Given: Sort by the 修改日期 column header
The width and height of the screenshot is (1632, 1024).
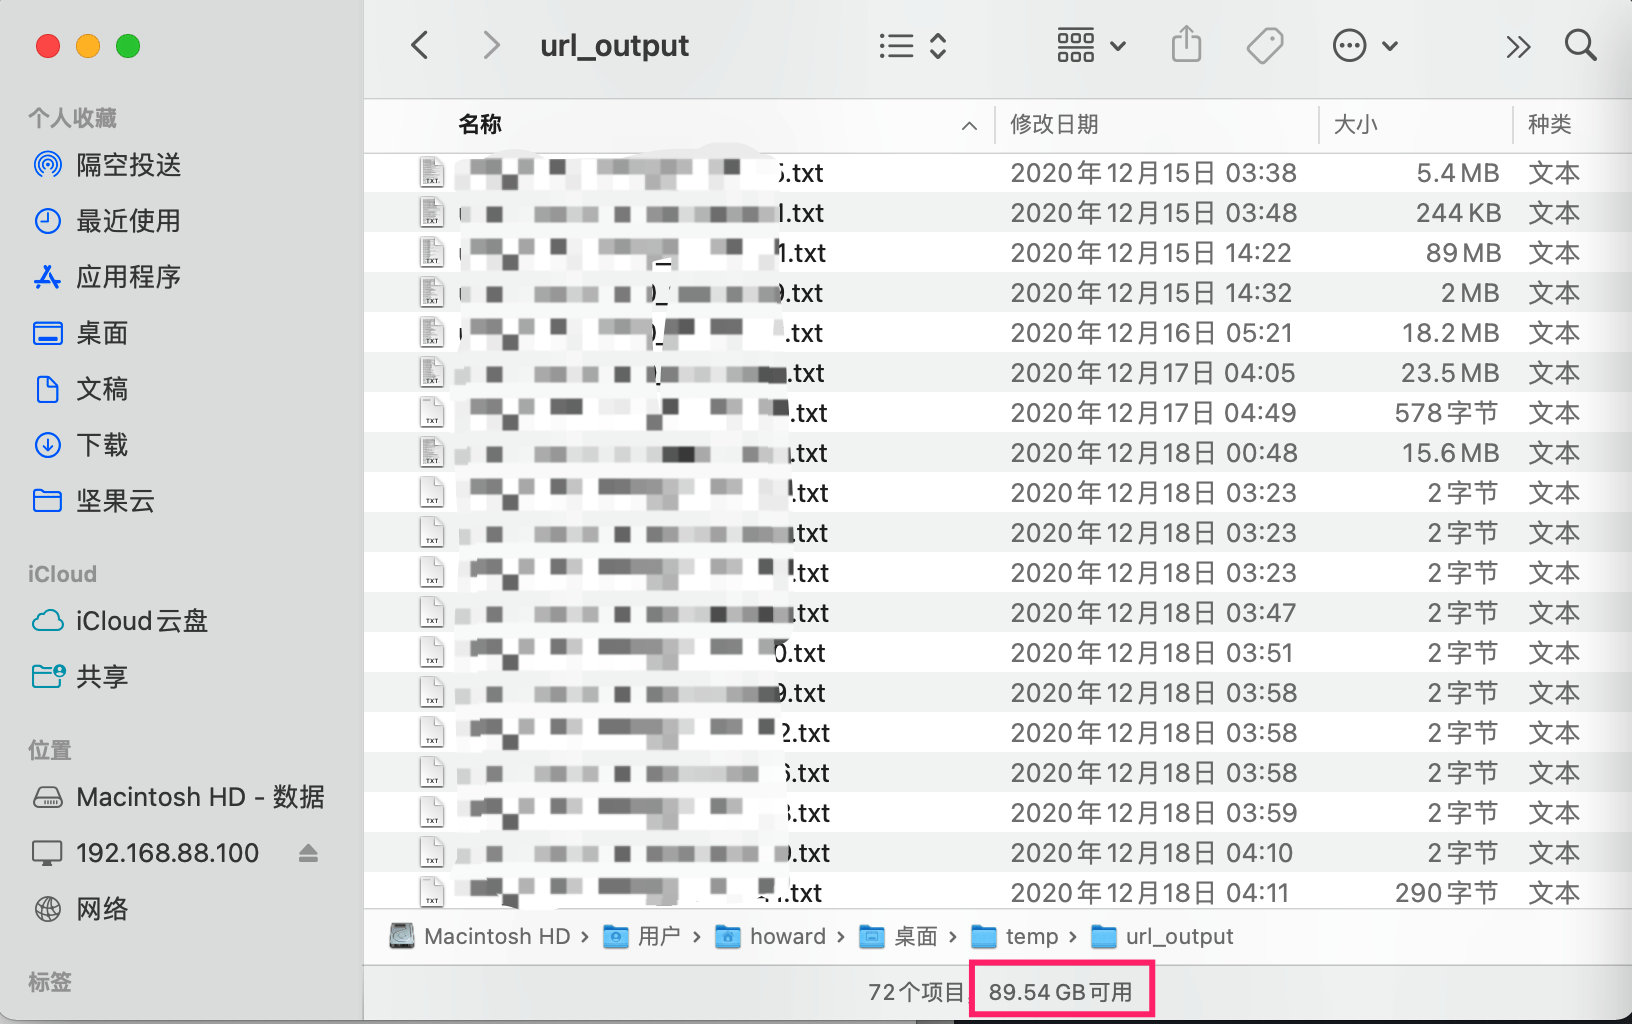Looking at the screenshot, I should (x=1054, y=124).
